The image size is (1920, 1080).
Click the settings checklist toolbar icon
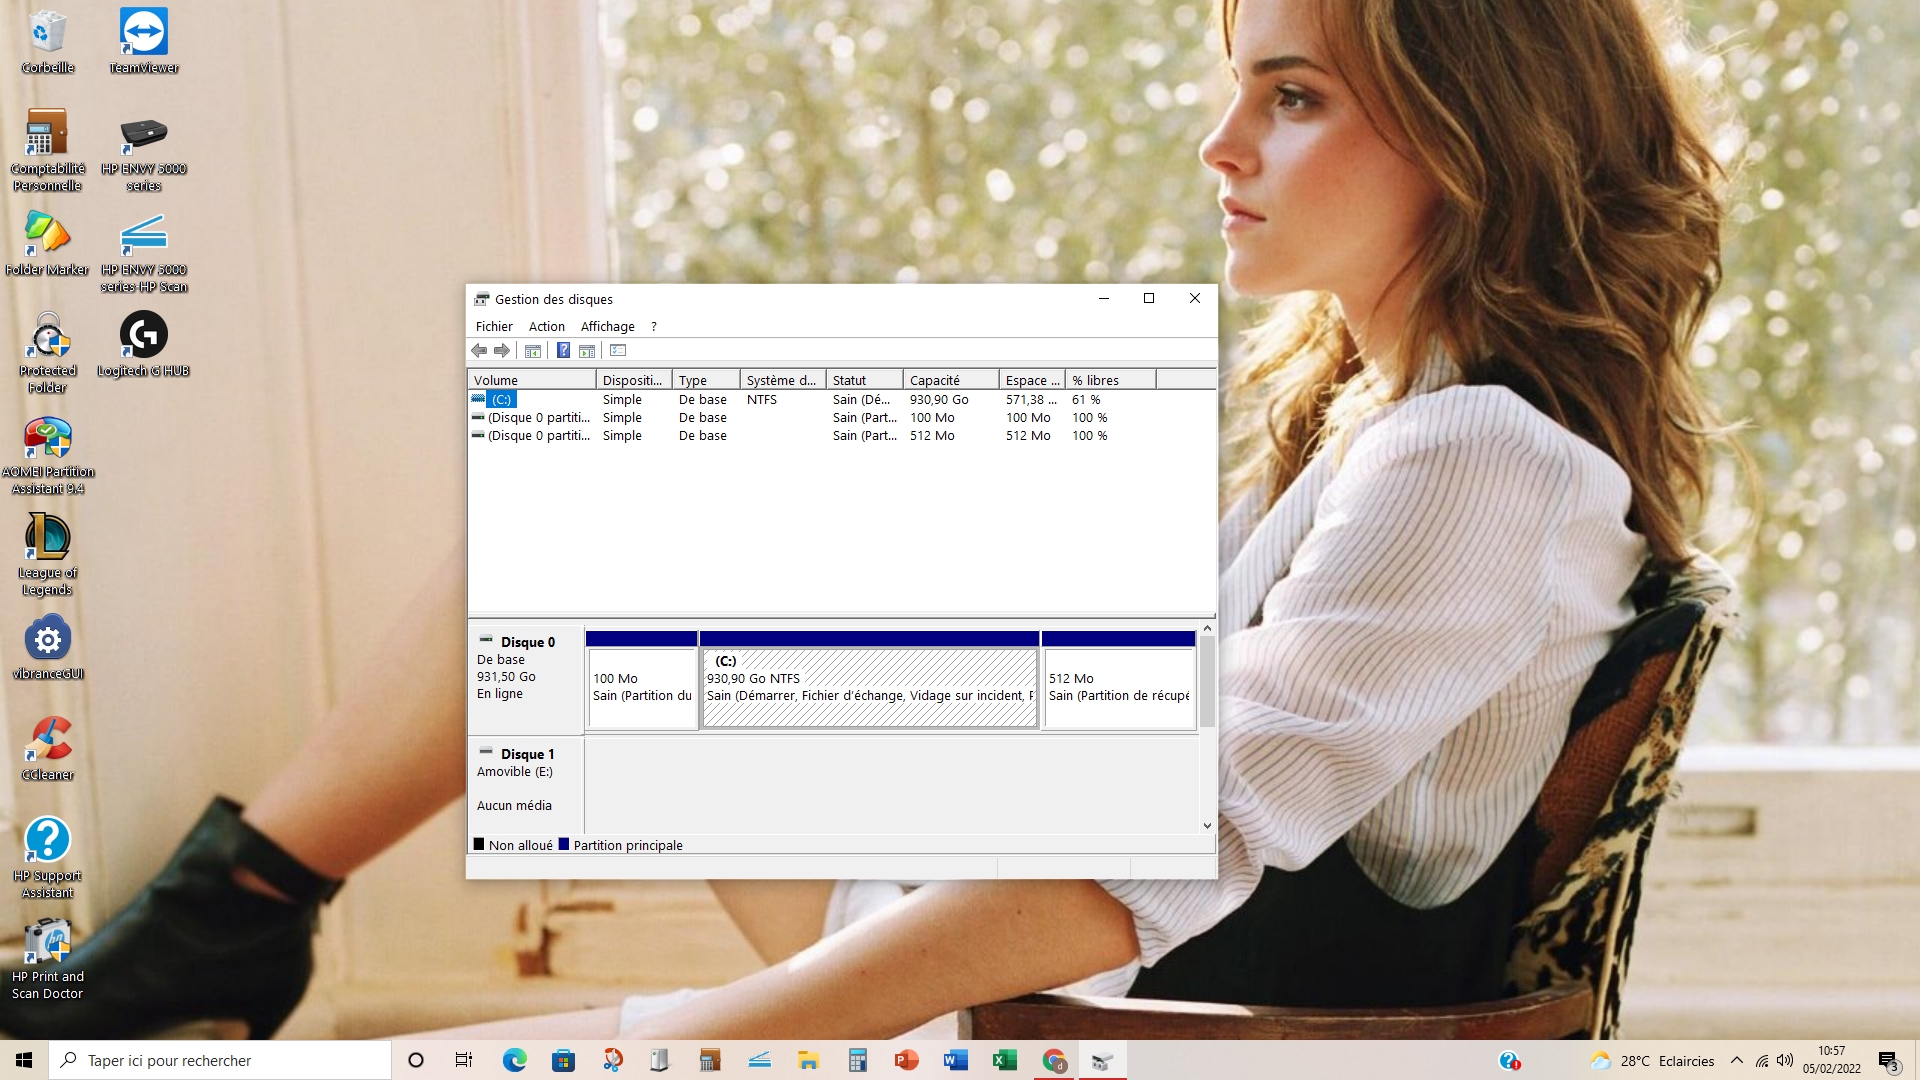coord(618,351)
